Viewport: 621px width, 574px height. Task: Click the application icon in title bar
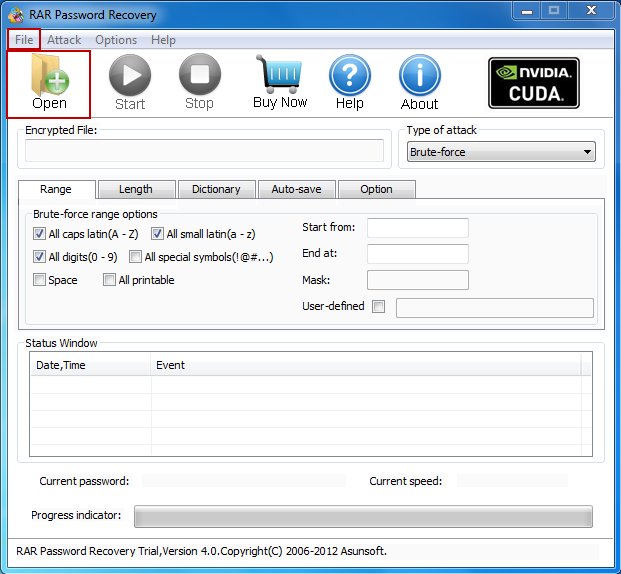(x=16, y=15)
